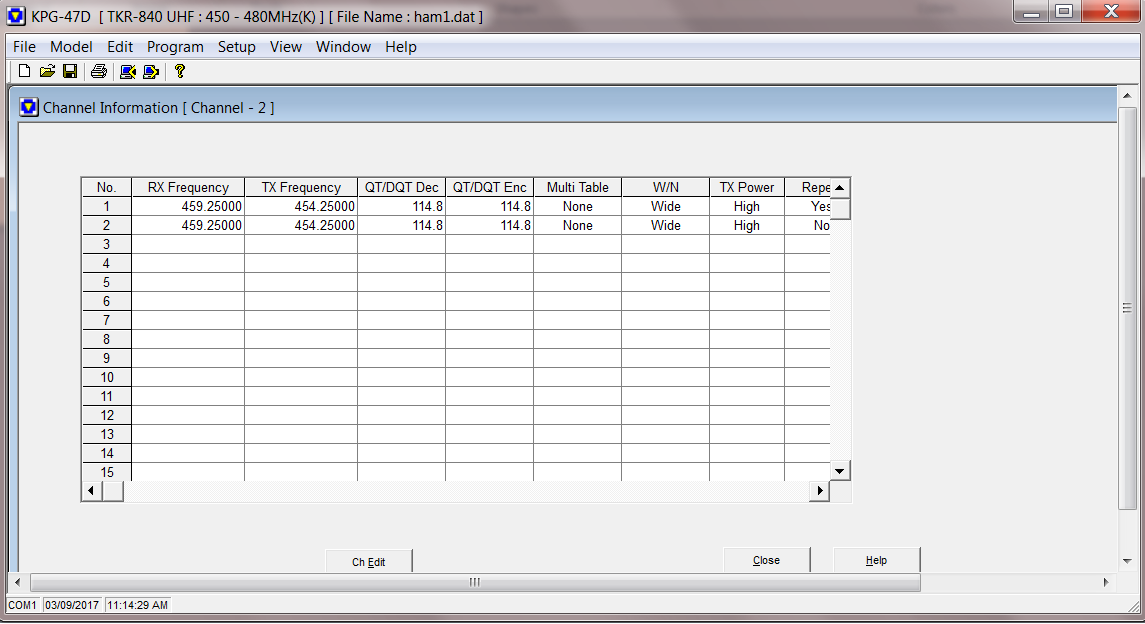Click the table's horizontal scroll right arrow
The image size is (1145, 624).
click(x=820, y=491)
